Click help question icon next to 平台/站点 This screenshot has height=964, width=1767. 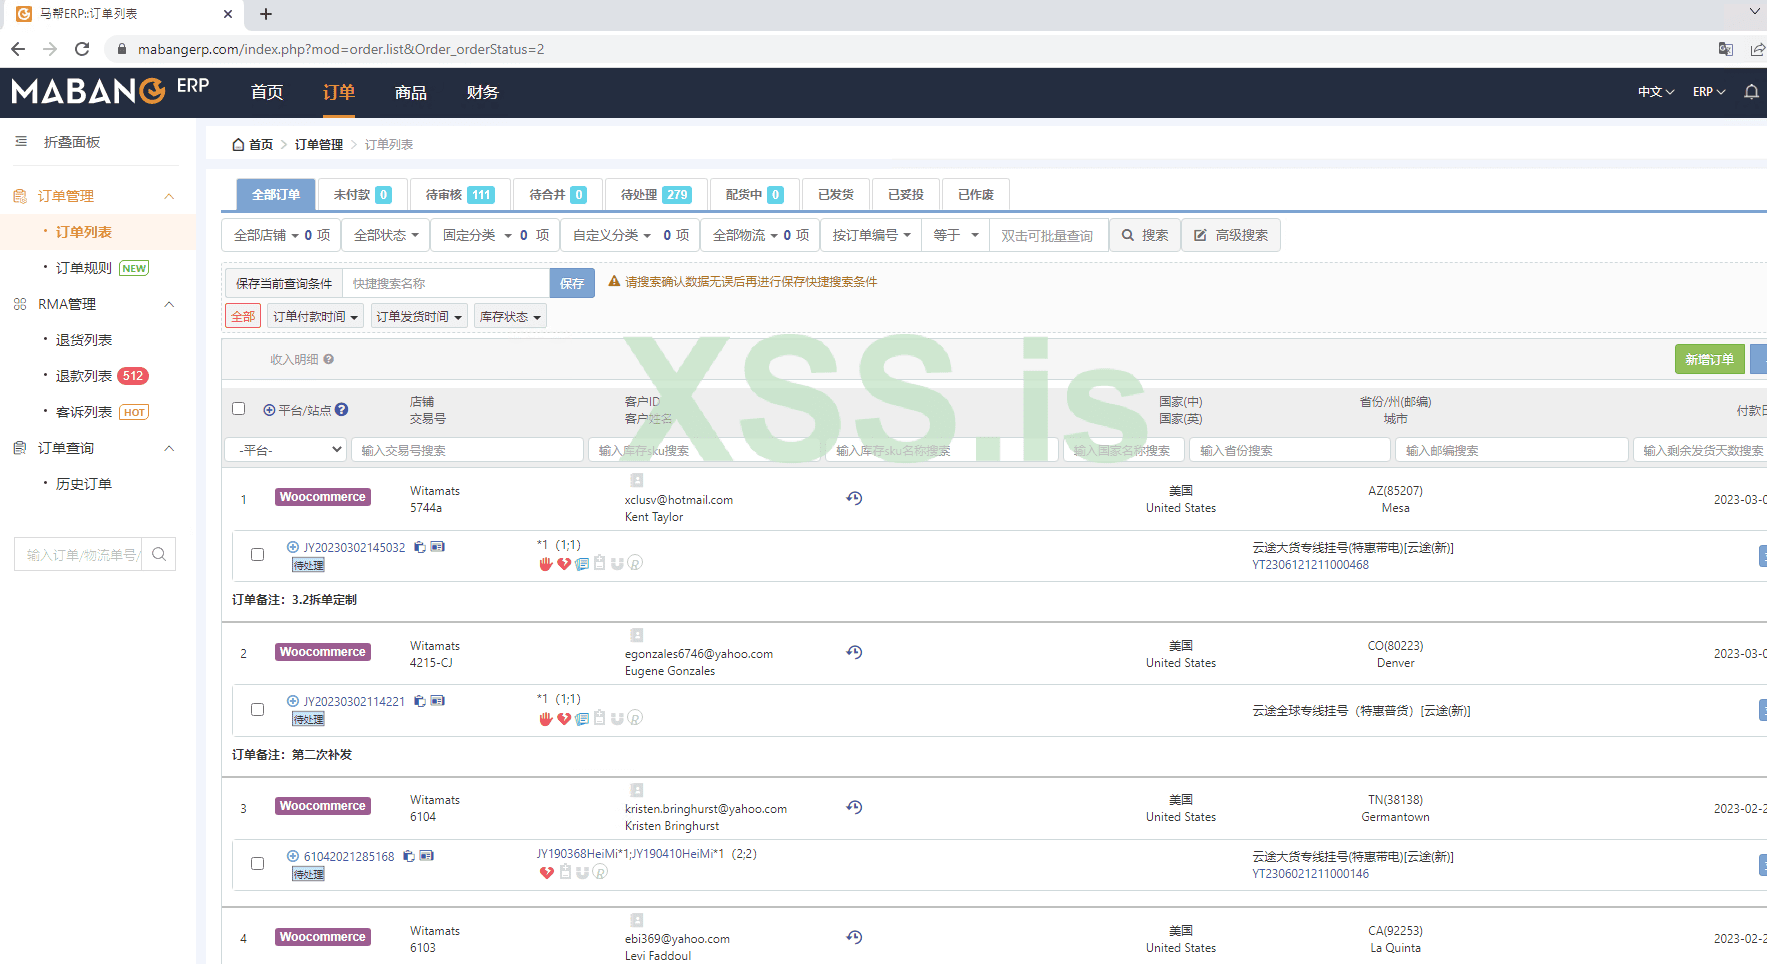pyautogui.click(x=342, y=410)
